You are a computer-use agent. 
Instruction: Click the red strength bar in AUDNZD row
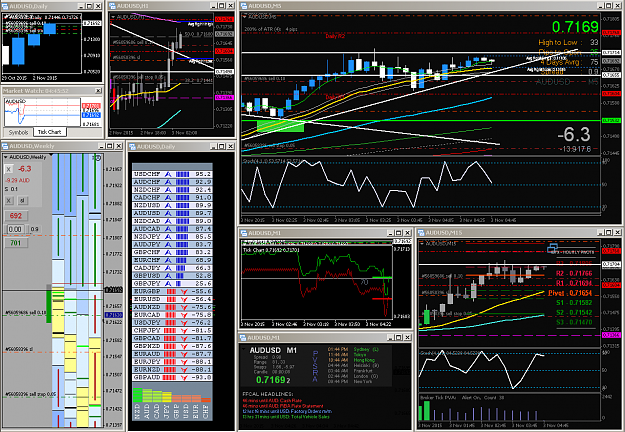pyautogui.click(x=171, y=307)
